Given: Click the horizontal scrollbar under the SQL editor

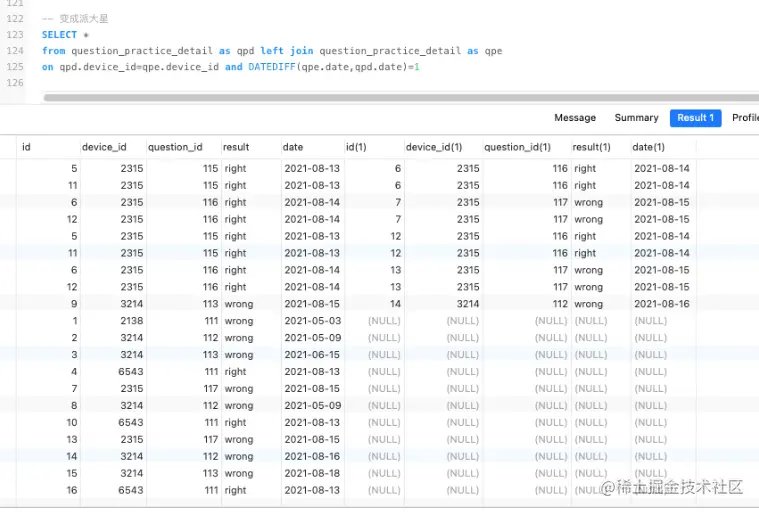Looking at the screenshot, I should [x=401, y=98].
